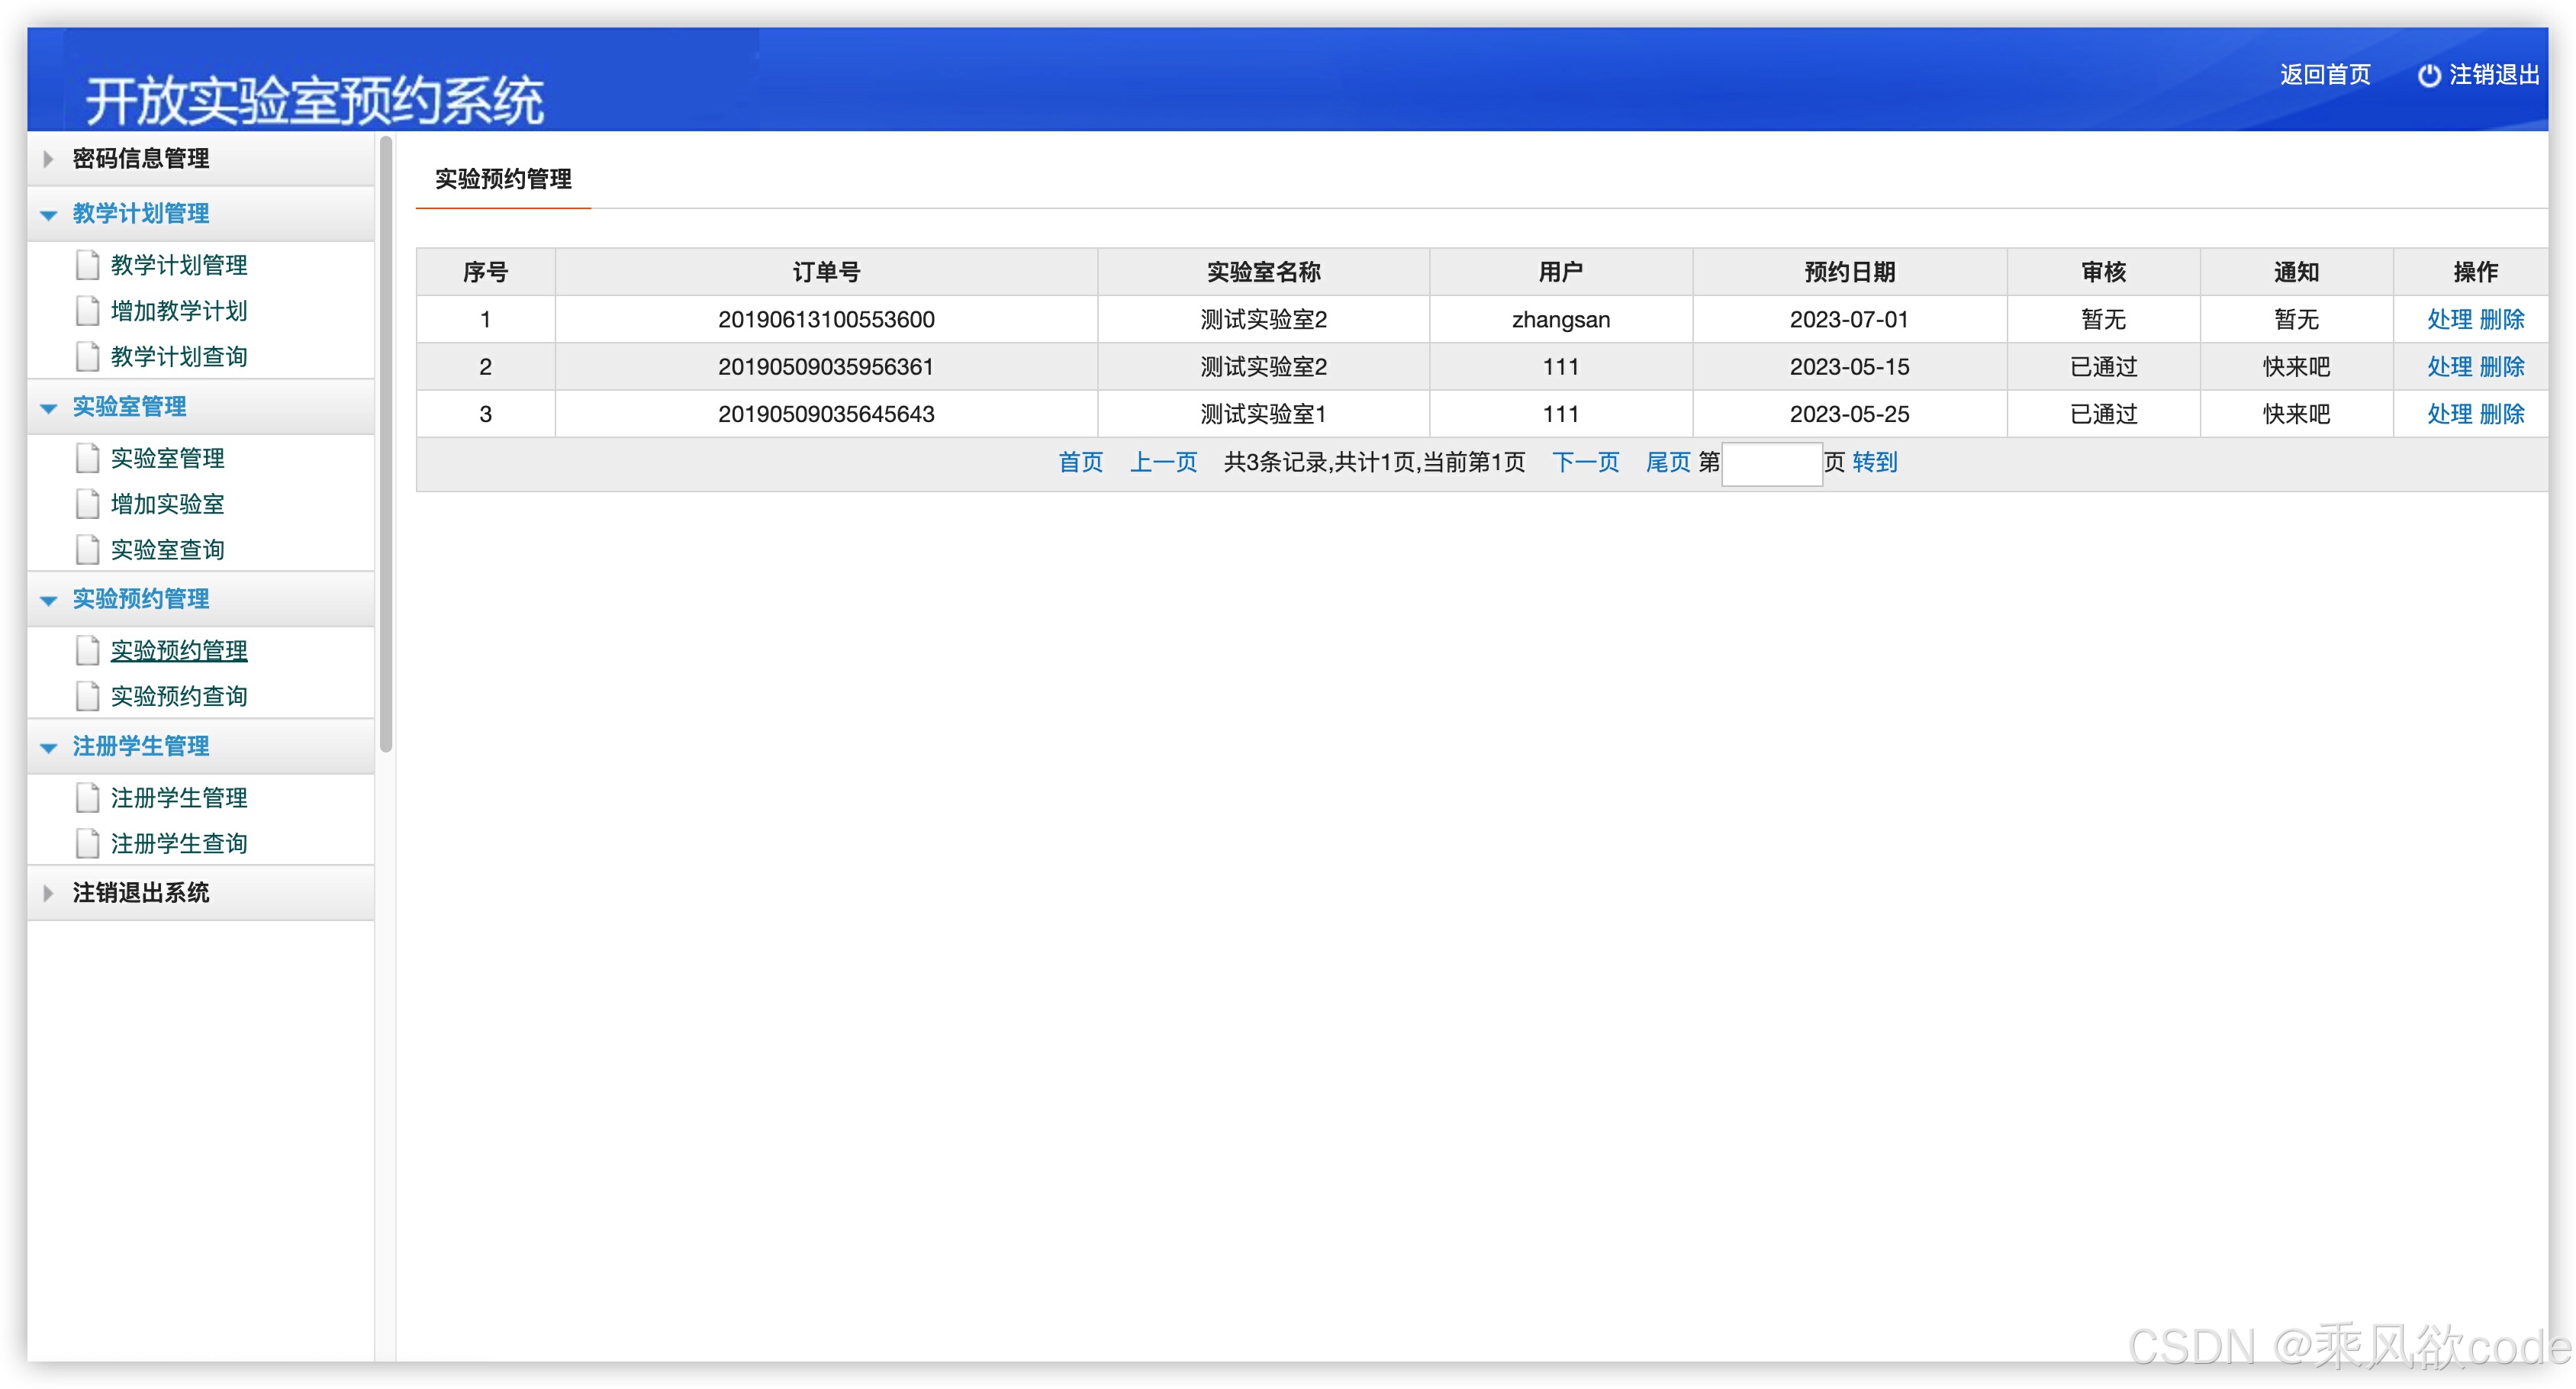Click the power icon next to 注销退出
Screen dimensions: 2576x1389
(2430, 75)
